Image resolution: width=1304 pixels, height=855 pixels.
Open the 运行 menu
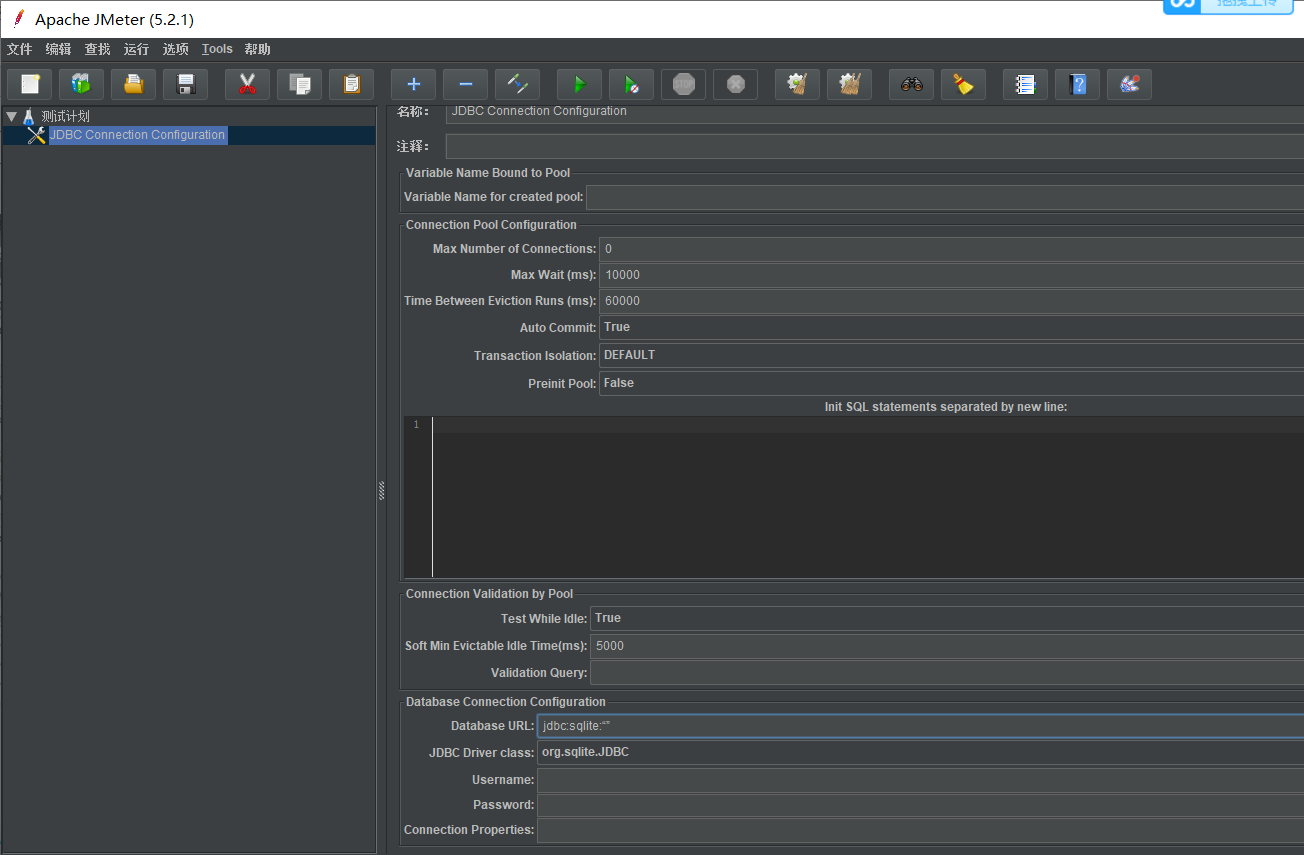pyautogui.click(x=136, y=49)
